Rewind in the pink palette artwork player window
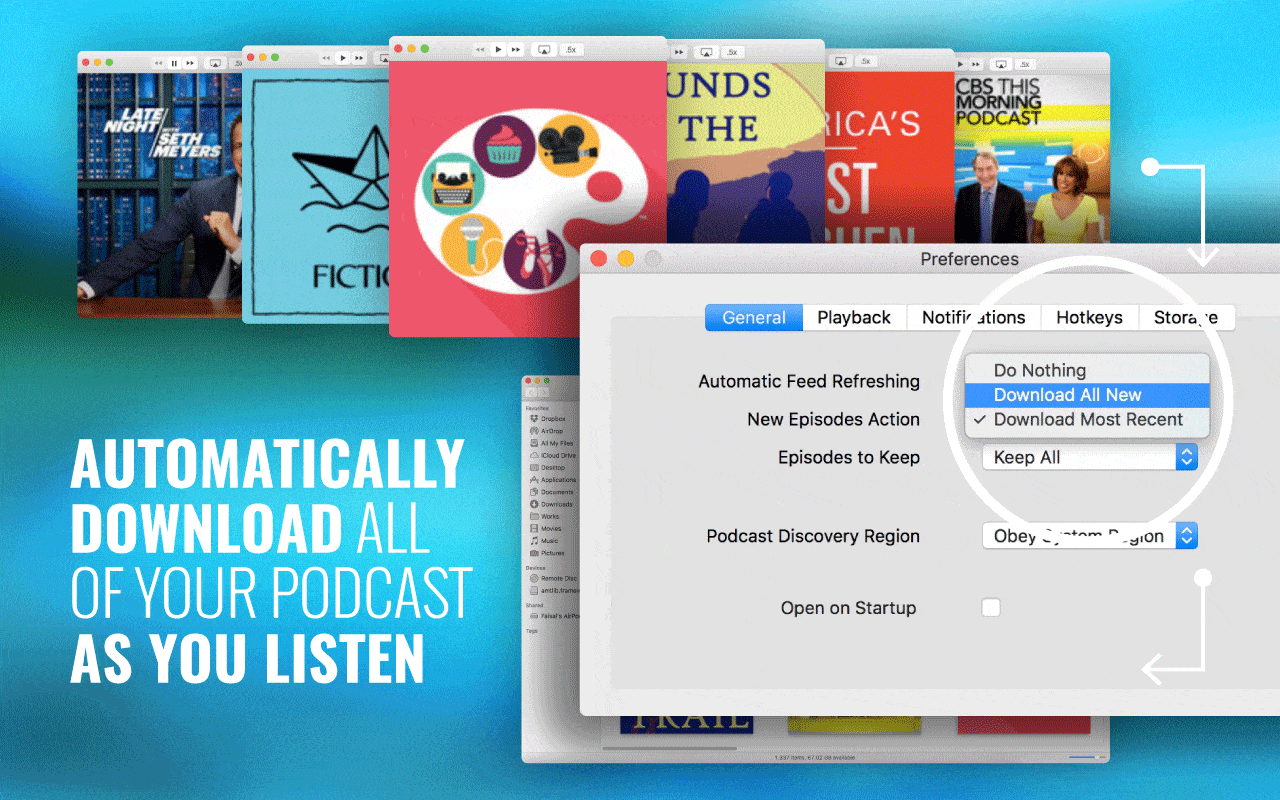The width and height of the screenshot is (1280, 800). click(x=480, y=49)
